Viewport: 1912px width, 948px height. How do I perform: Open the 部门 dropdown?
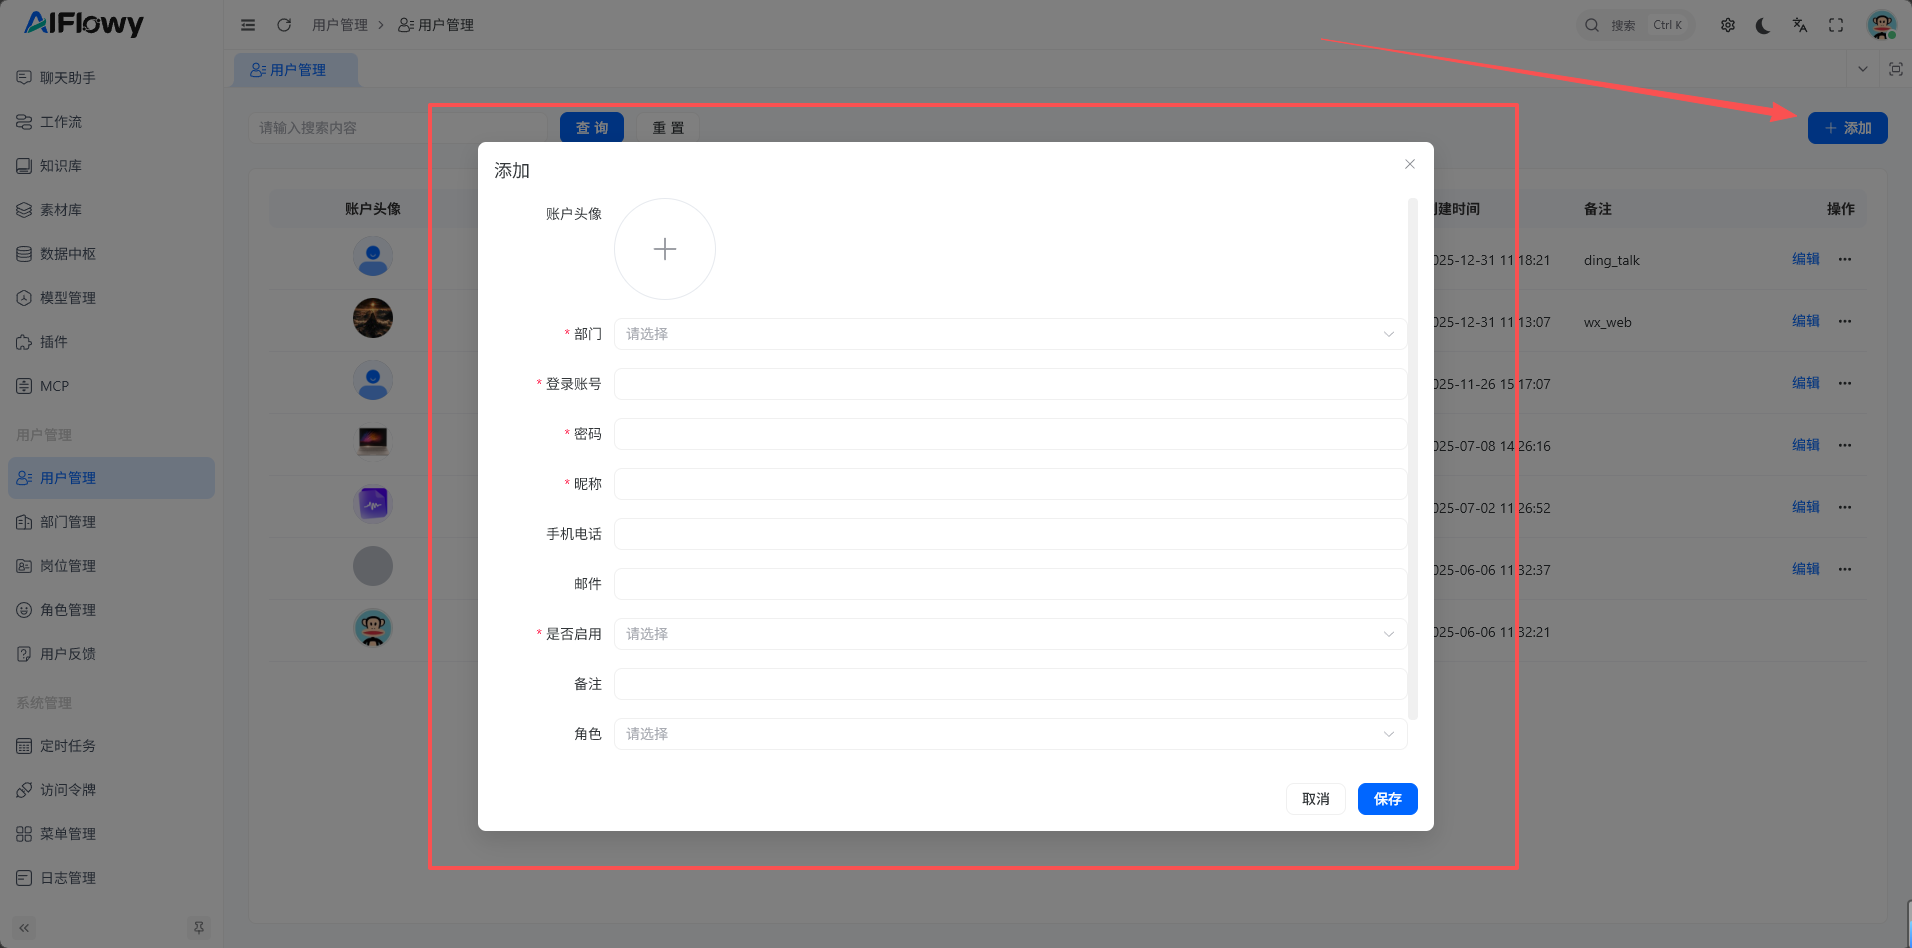coord(1010,334)
